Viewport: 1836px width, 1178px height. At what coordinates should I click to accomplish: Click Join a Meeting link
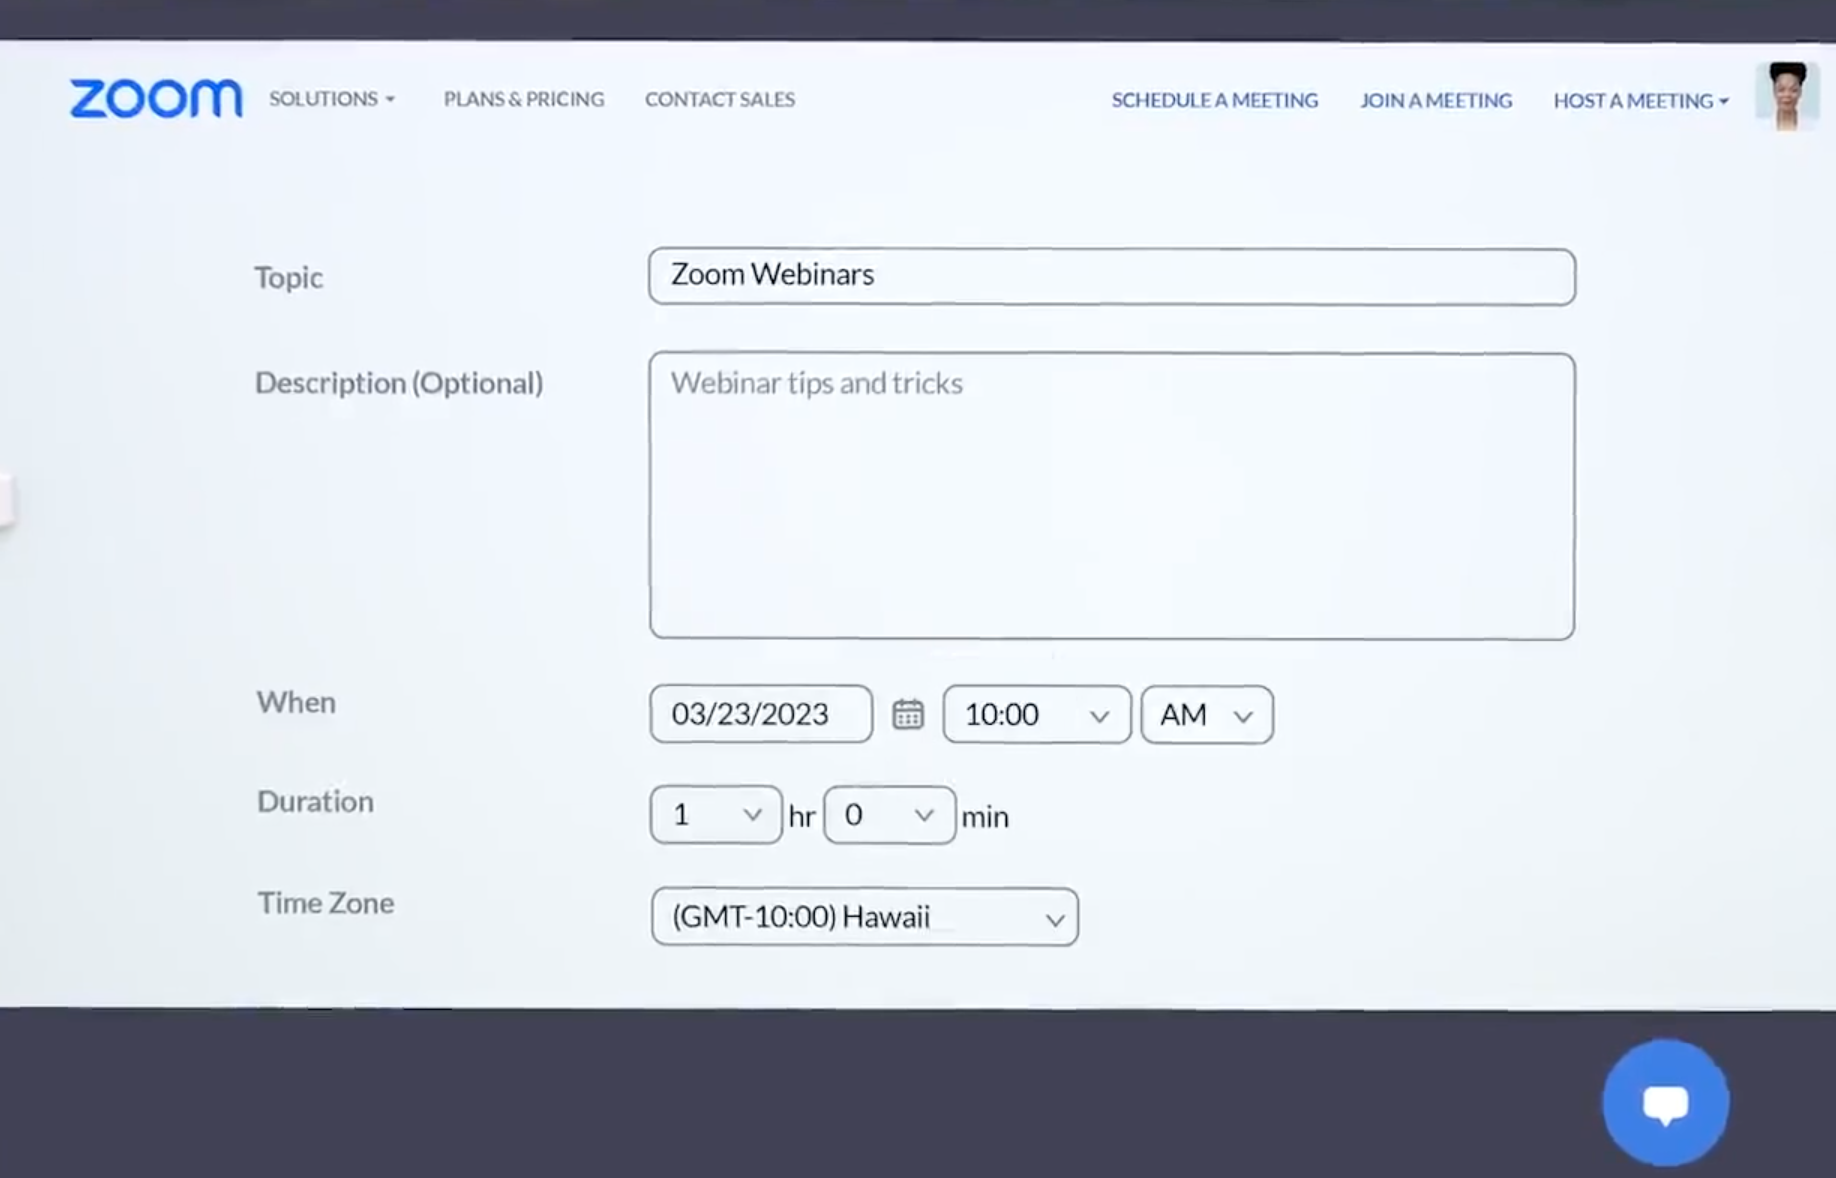pyautogui.click(x=1435, y=100)
